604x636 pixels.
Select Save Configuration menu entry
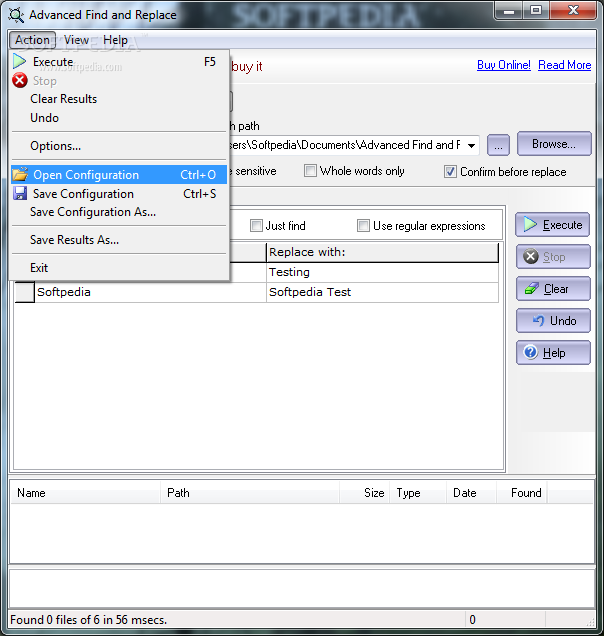(119, 193)
